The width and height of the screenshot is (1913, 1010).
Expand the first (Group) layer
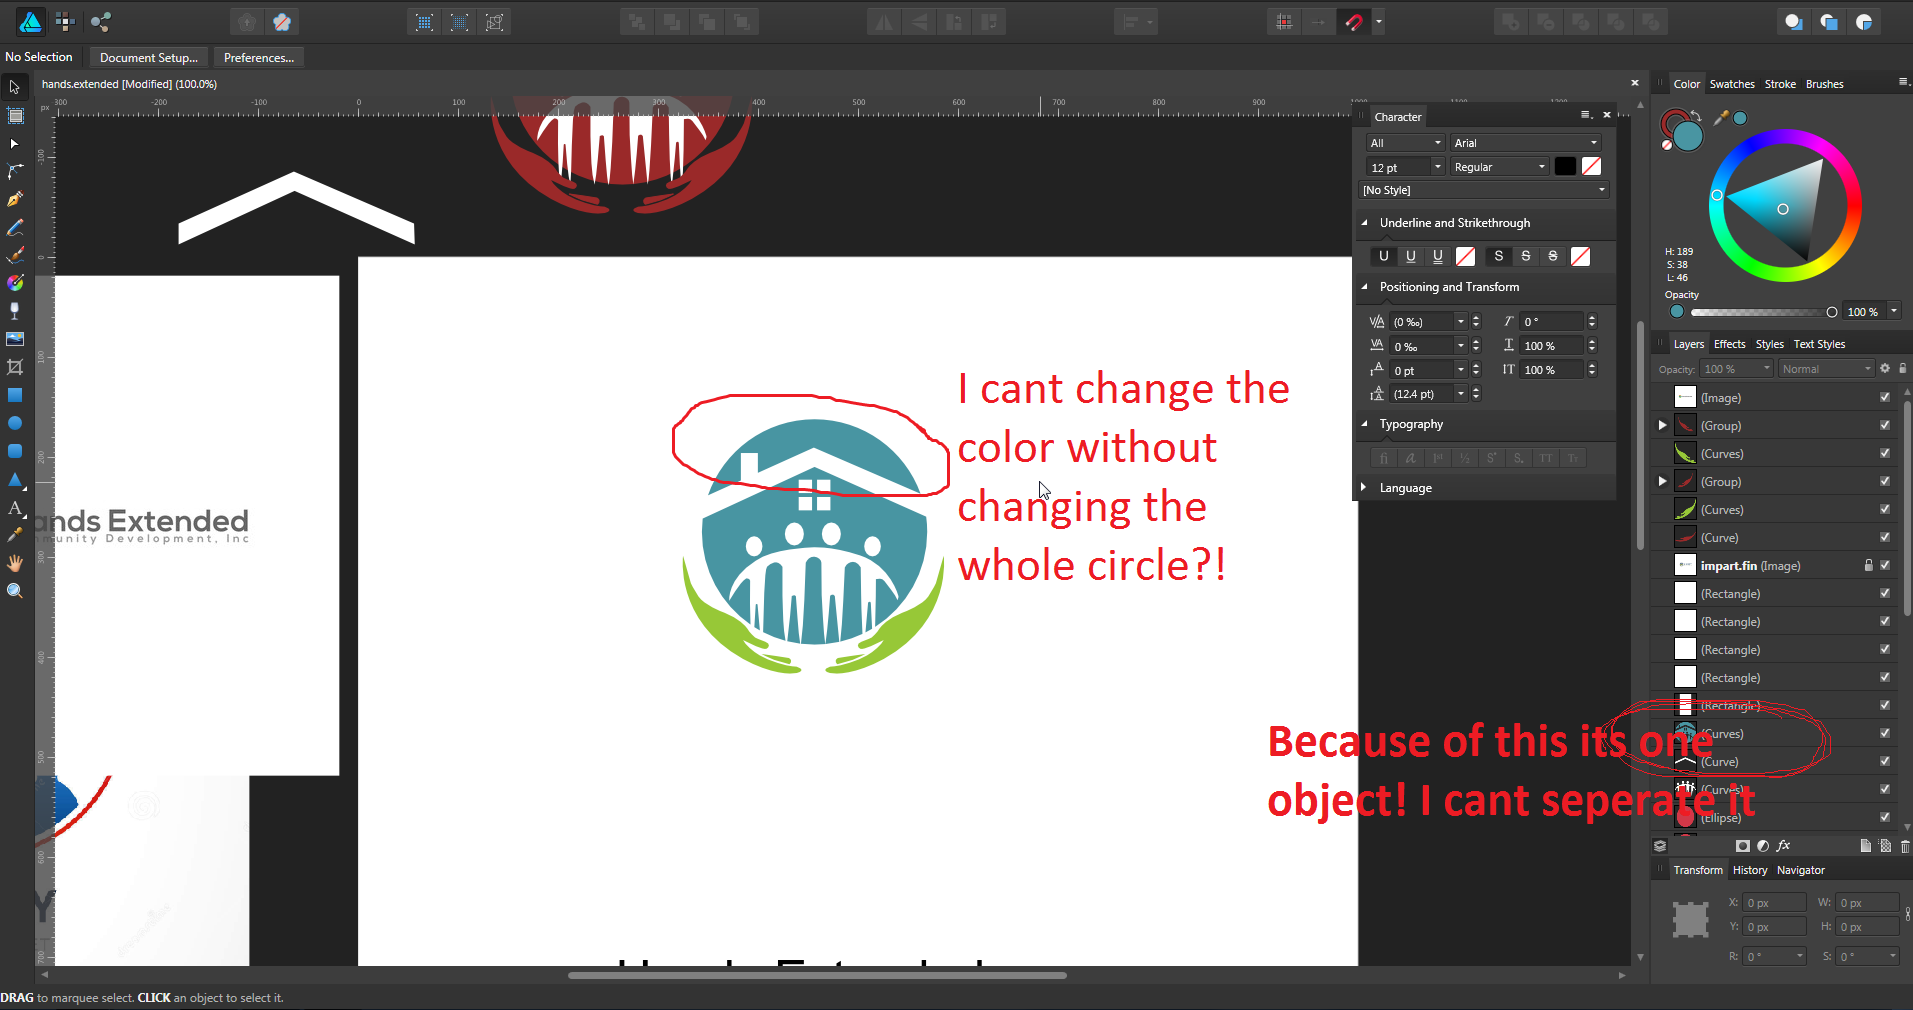coord(1663,426)
